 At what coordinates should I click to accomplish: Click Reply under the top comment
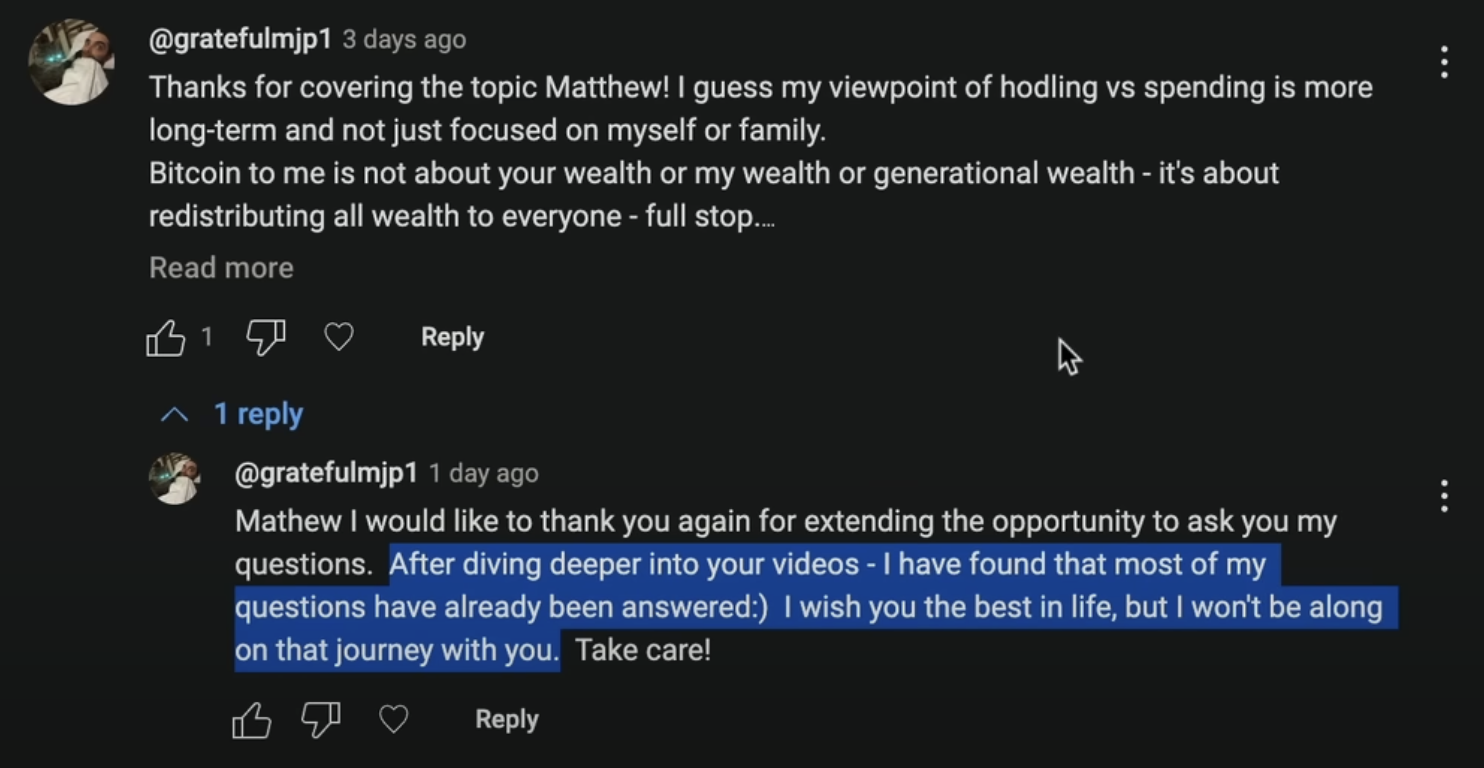(x=452, y=338)
